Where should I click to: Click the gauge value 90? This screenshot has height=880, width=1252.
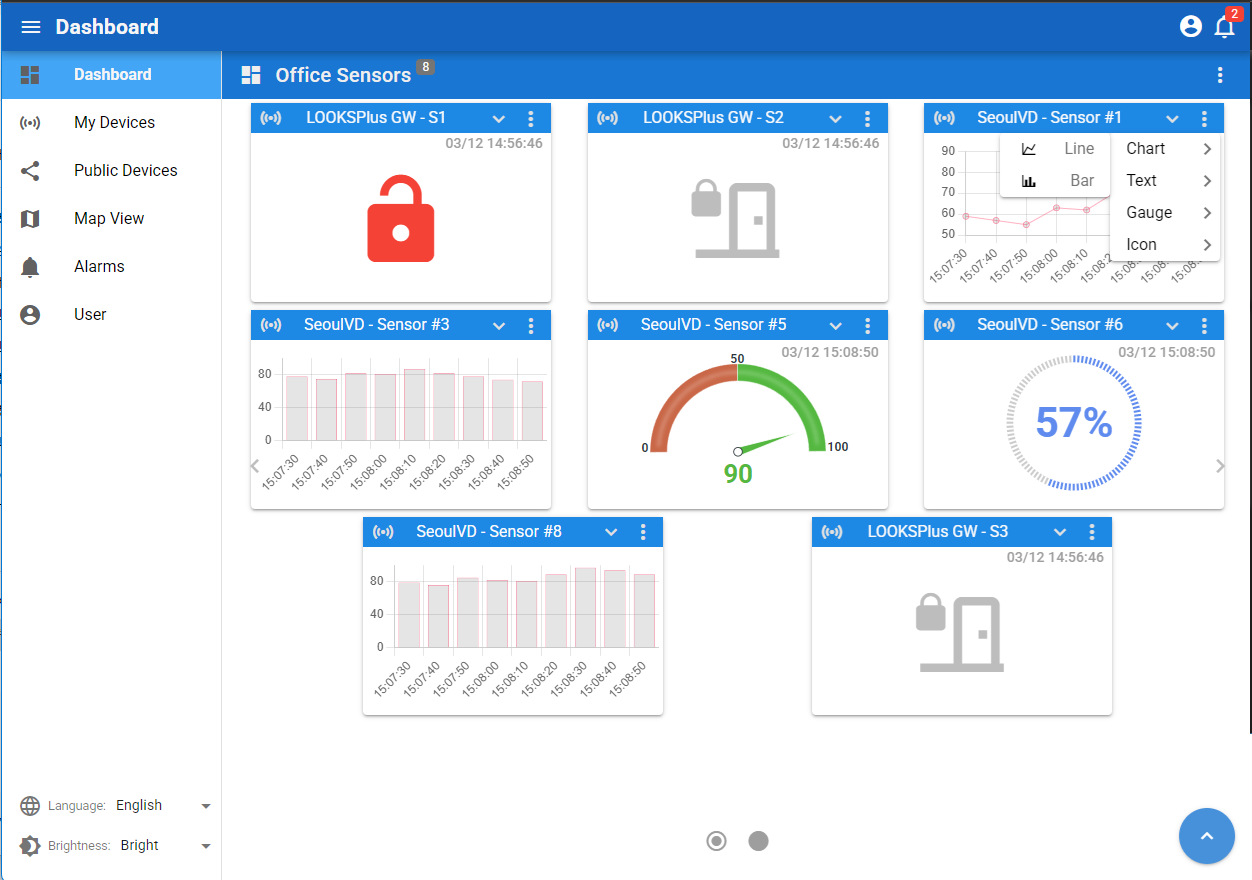(738, 473)
